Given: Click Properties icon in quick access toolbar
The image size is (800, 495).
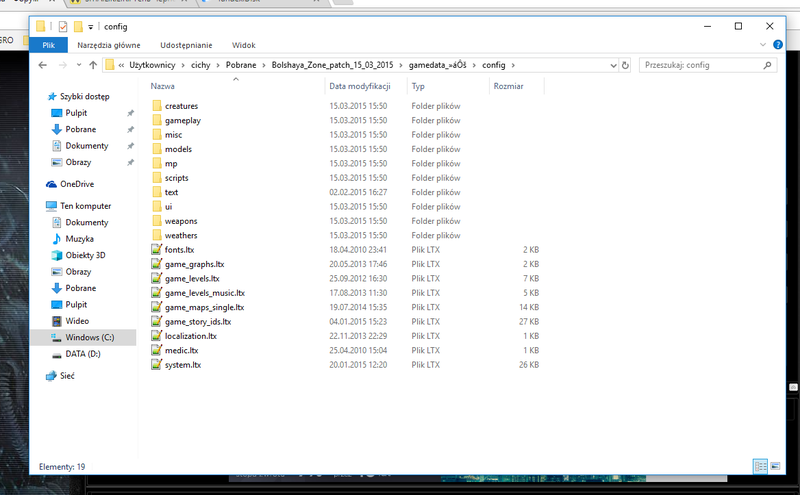Looking at the screenshot, I should [x=63, y=26].
